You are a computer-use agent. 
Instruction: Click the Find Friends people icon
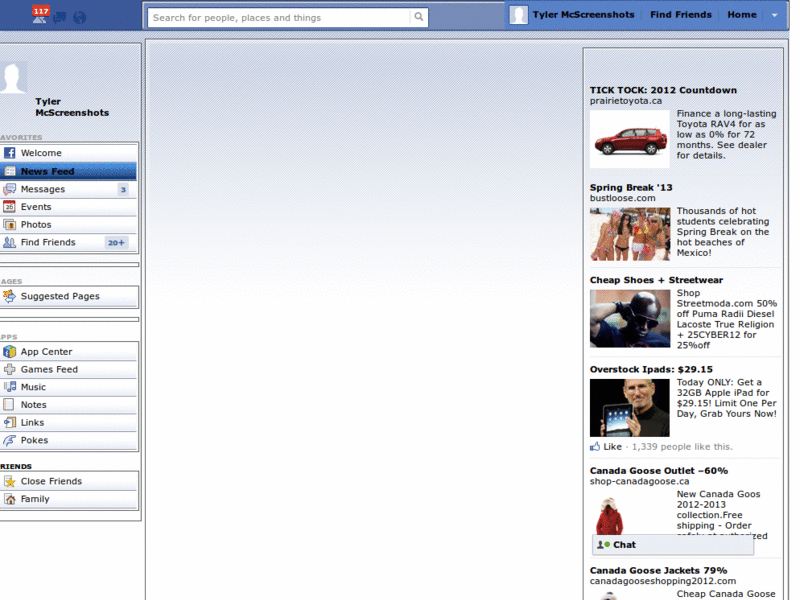[x=9, y=242]
